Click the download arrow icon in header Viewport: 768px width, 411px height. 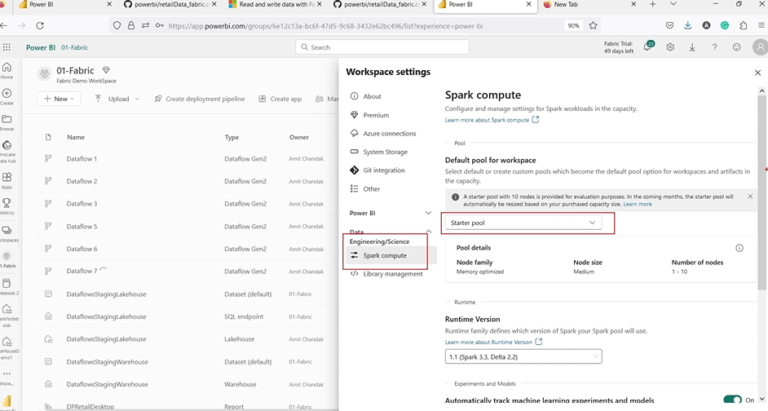pyautogui.click(x=692, y=48)
